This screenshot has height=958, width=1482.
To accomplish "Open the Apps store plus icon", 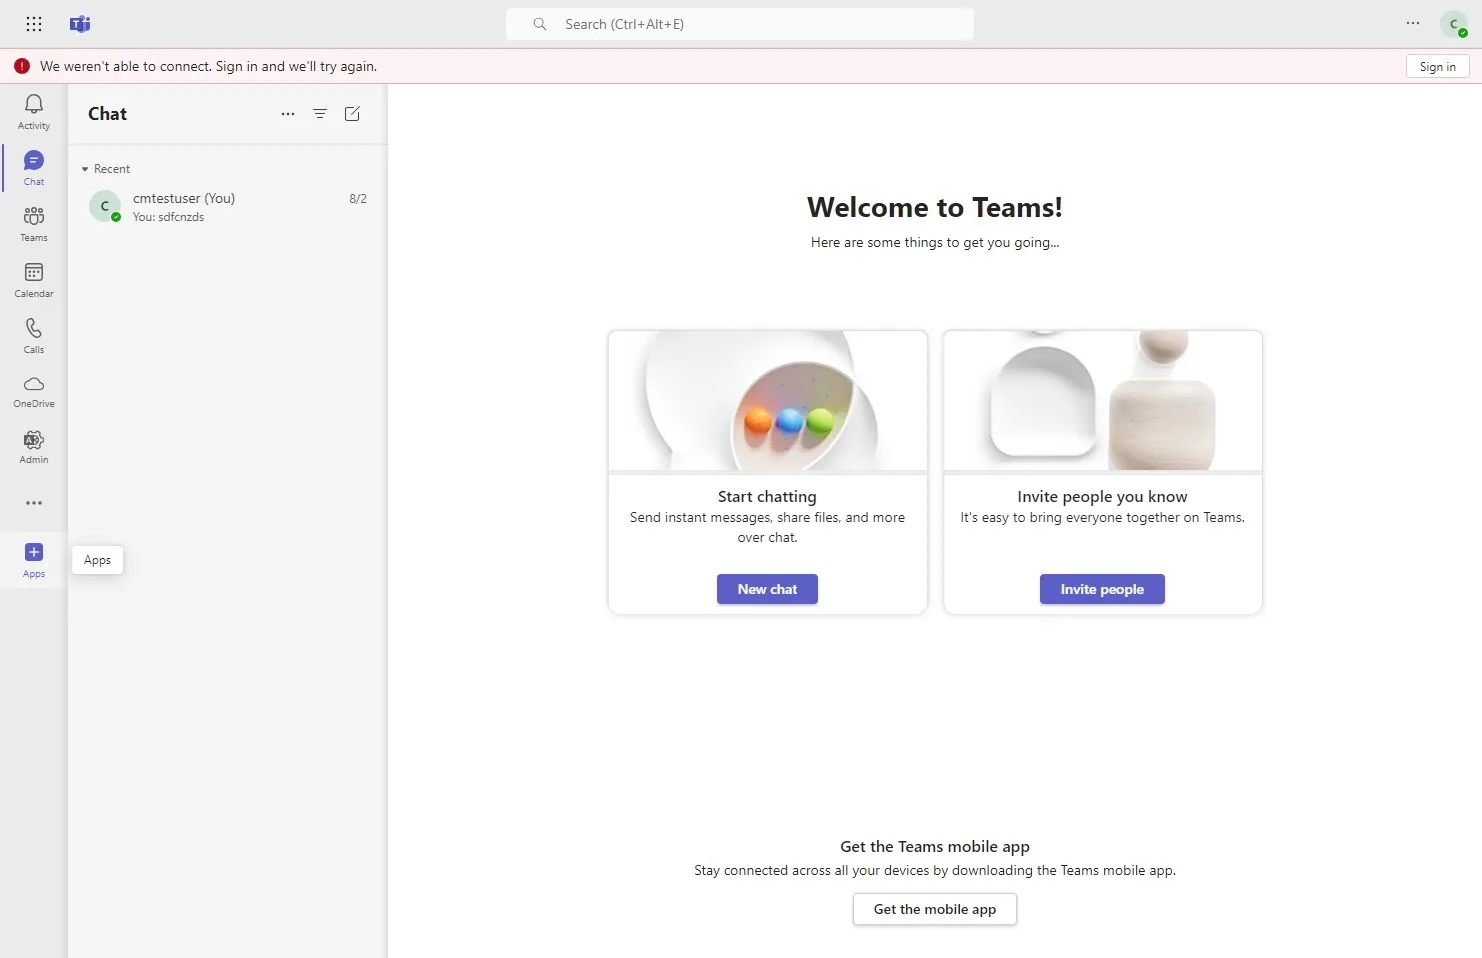I will (34, 560).
